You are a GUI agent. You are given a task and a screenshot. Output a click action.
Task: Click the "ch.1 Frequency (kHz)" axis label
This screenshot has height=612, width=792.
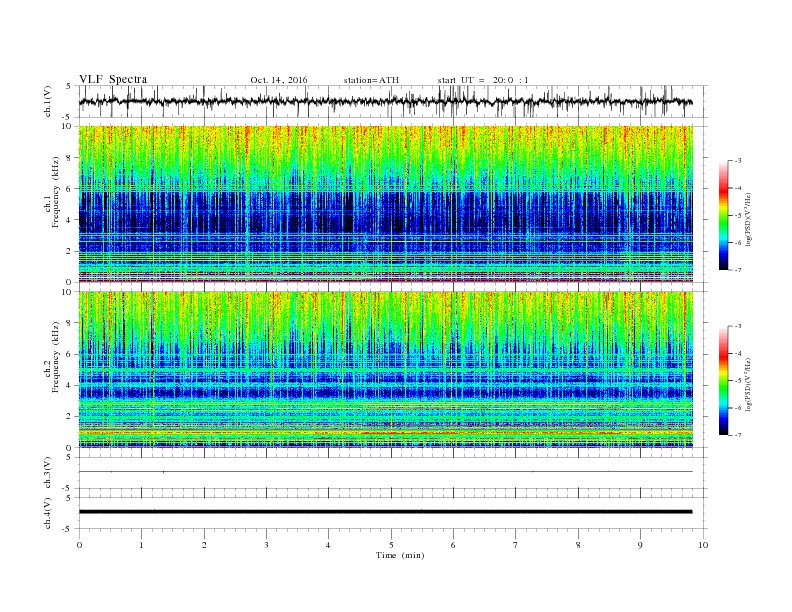tap(53, 192)
